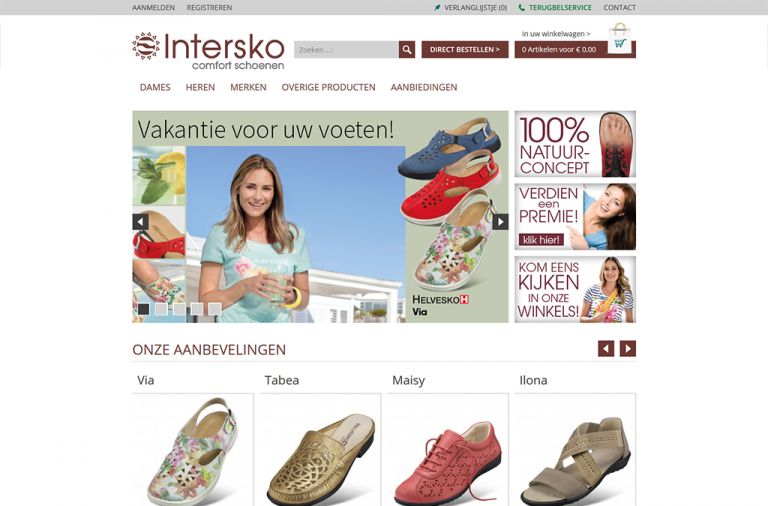The width and height of the screenshot is (768, 506).
Task: Expand Overige Producten menu
Action: tap(329, 87)
